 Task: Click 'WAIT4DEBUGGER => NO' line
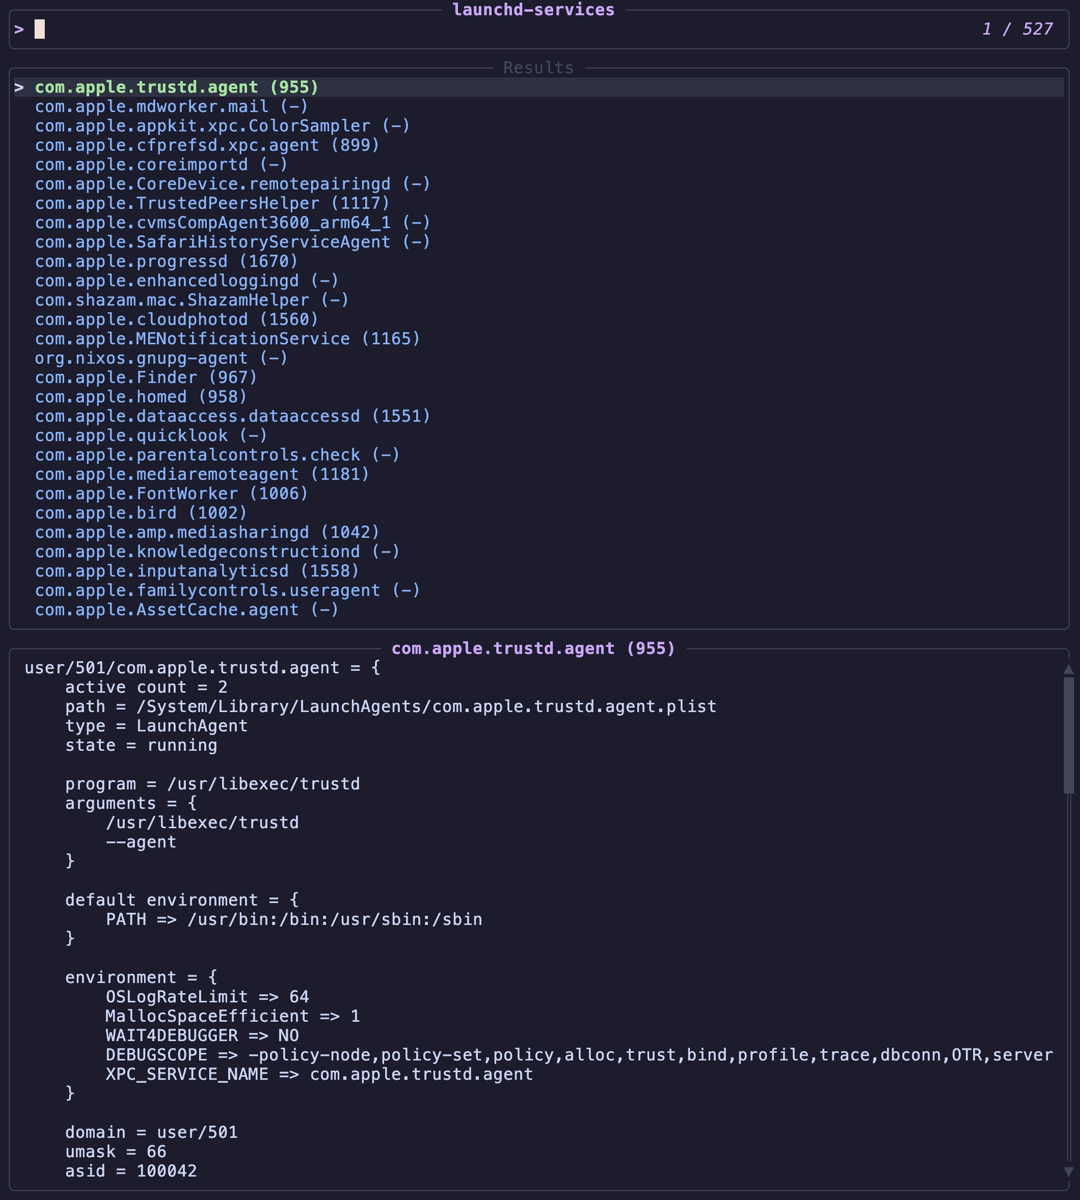(202, 1035)
